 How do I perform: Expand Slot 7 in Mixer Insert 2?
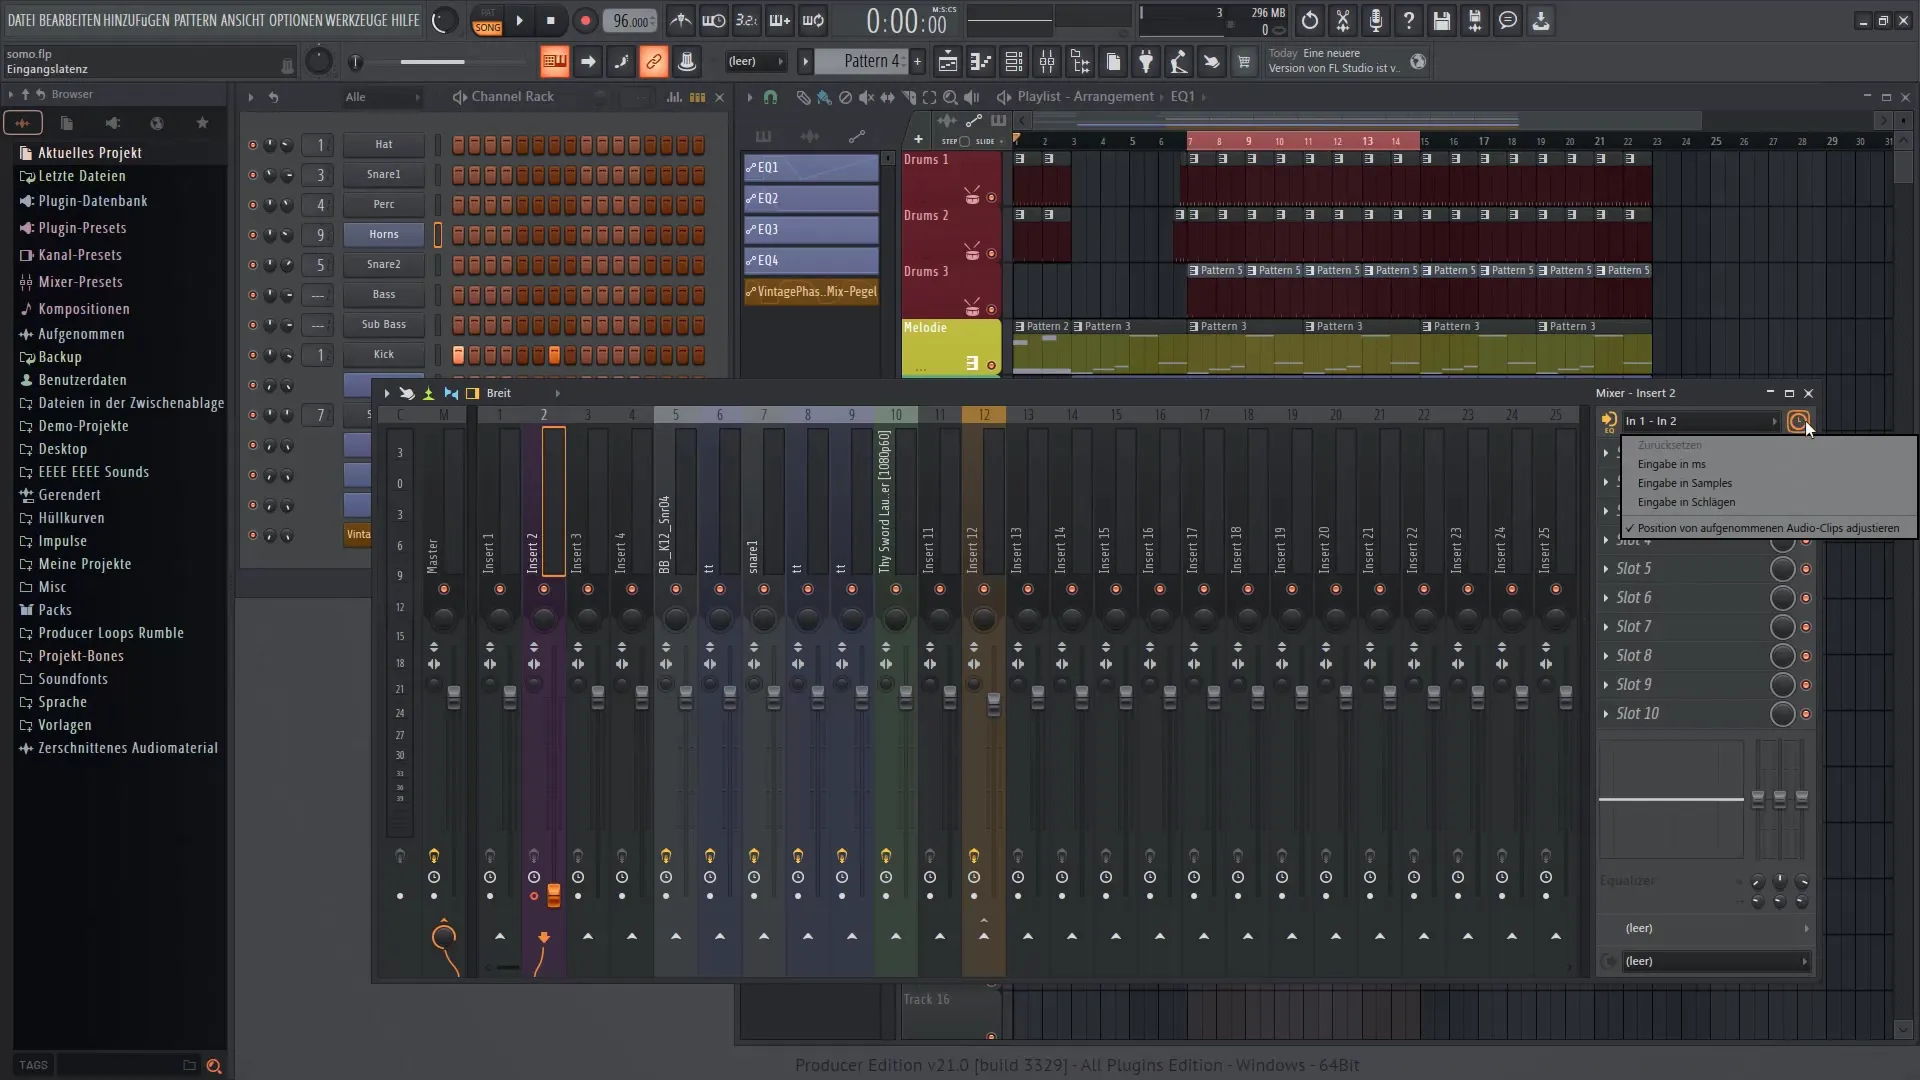coord(1607,625)
